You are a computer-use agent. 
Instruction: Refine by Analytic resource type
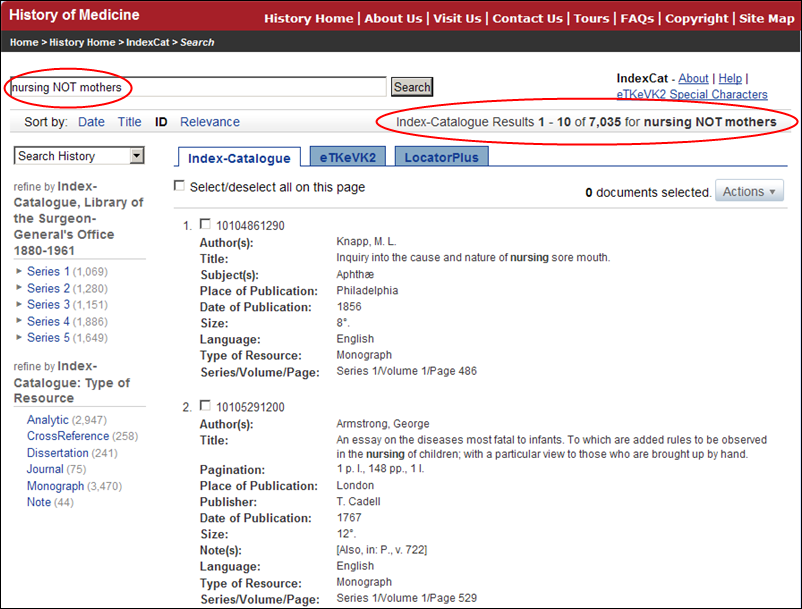click(48, 420)
